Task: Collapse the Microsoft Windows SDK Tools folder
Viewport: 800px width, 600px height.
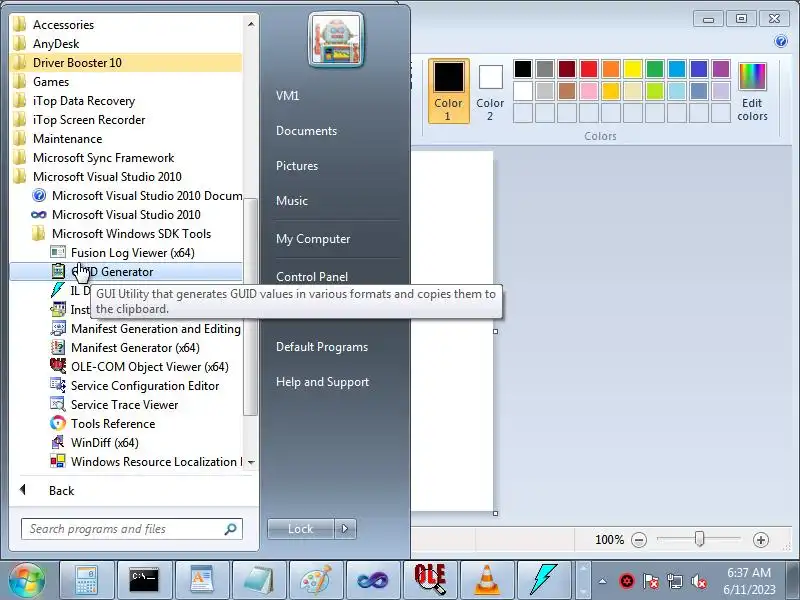Action: click(x=121, y=234)
